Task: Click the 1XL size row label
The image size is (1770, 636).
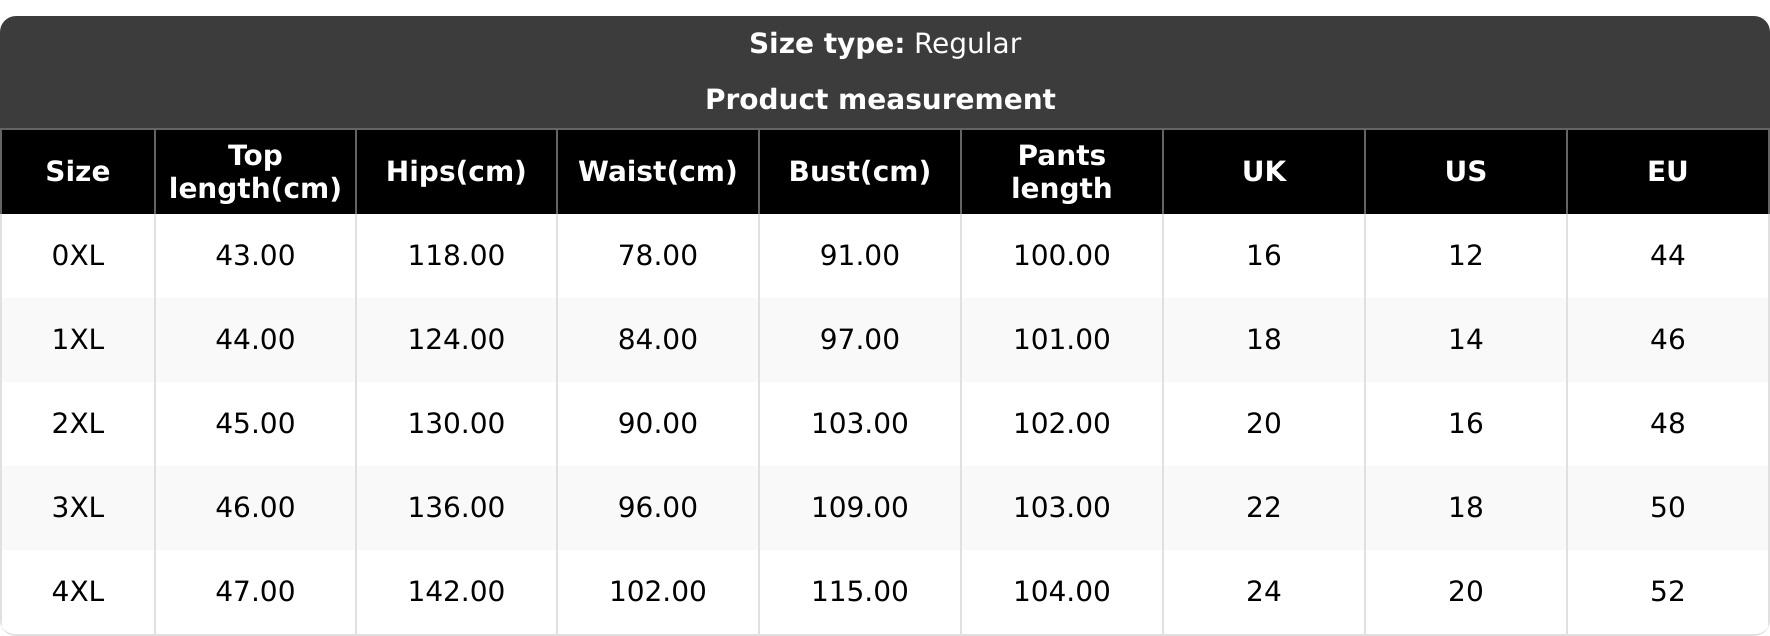Action: [78, 340]
